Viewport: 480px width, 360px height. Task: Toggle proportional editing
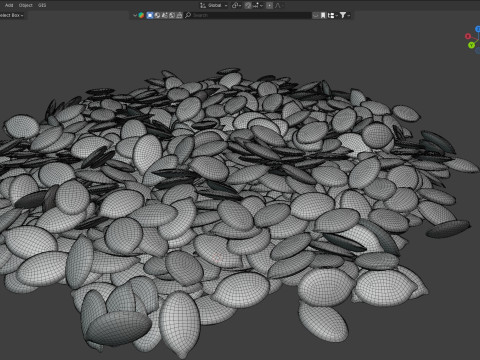269,5
